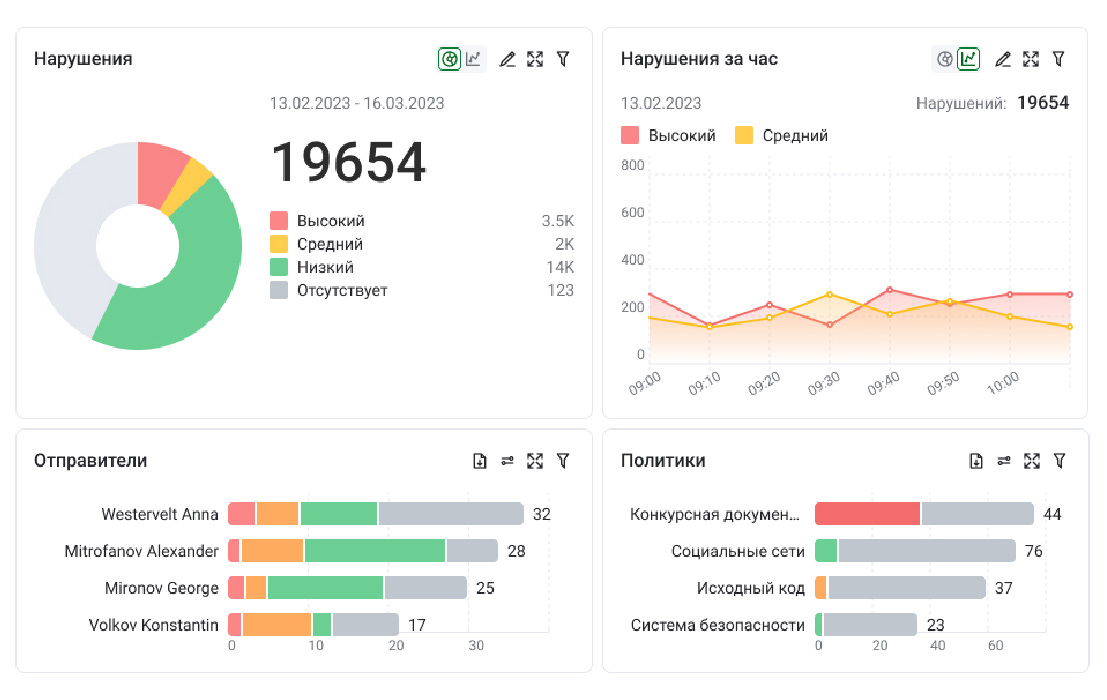This screenshot has width=1107, height=700.
Task: Click the Социальные сети policy label
Action: [738, 551]
